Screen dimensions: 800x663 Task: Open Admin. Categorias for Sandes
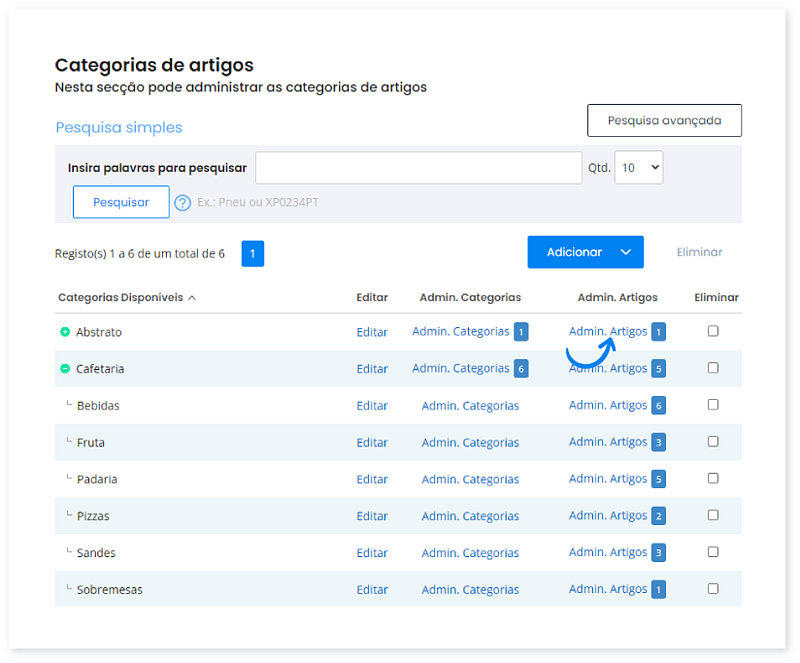click(x=470, y=552)
